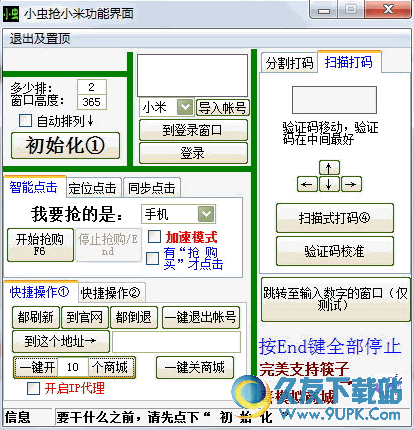Click the address input field beside 到这个地址
414x430 pixels.
click(176, 342)
